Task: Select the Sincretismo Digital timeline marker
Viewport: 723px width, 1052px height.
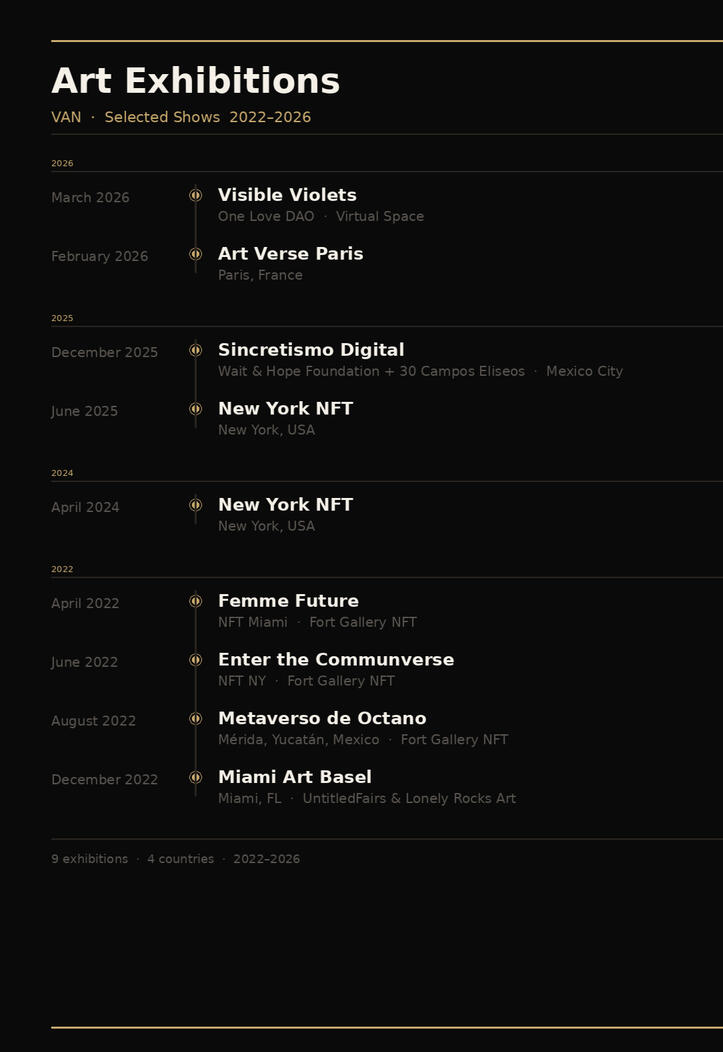Action: [x=195, y=350]
